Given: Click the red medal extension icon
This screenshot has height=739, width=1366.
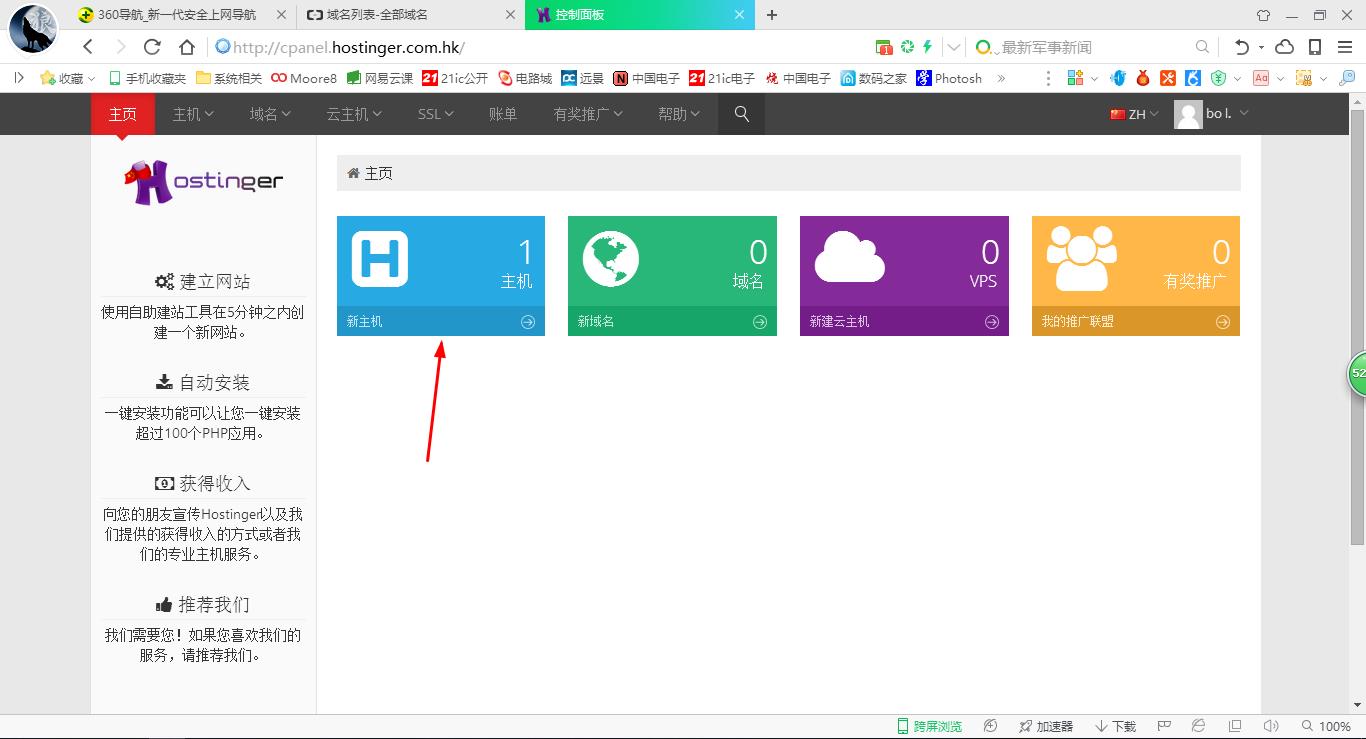Looking at the screenshot, I should pyautogui.click(x=1143, y=78).
